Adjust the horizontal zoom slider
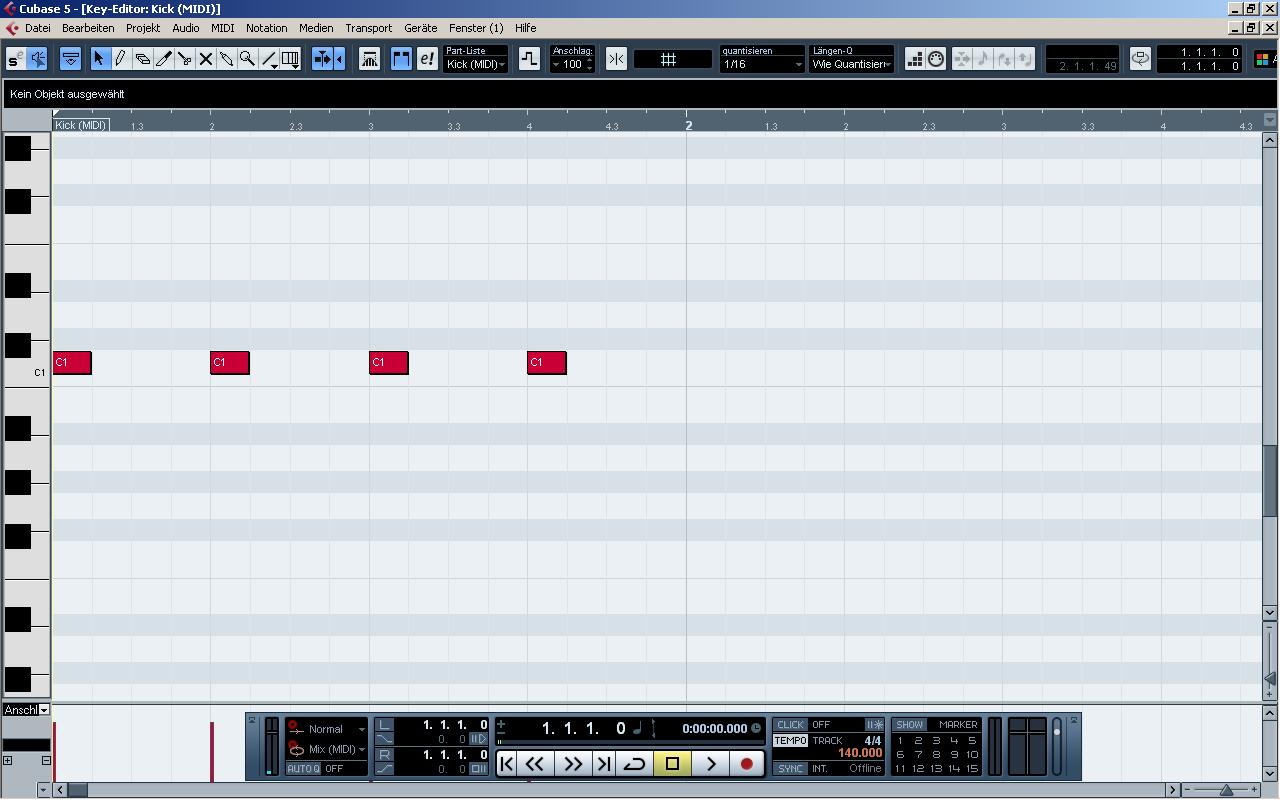This screenshot has width=1280, height=802. tap(1226, 790)
